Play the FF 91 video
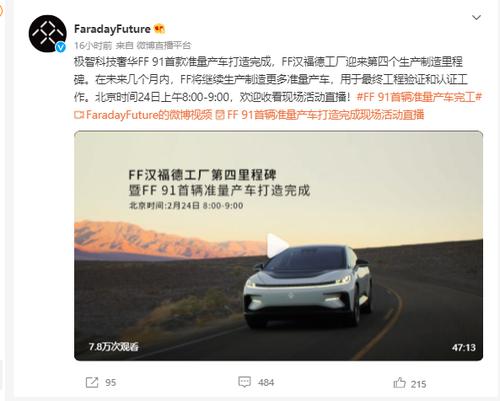Viewport: 500px width, 401px height. (277, 245)
